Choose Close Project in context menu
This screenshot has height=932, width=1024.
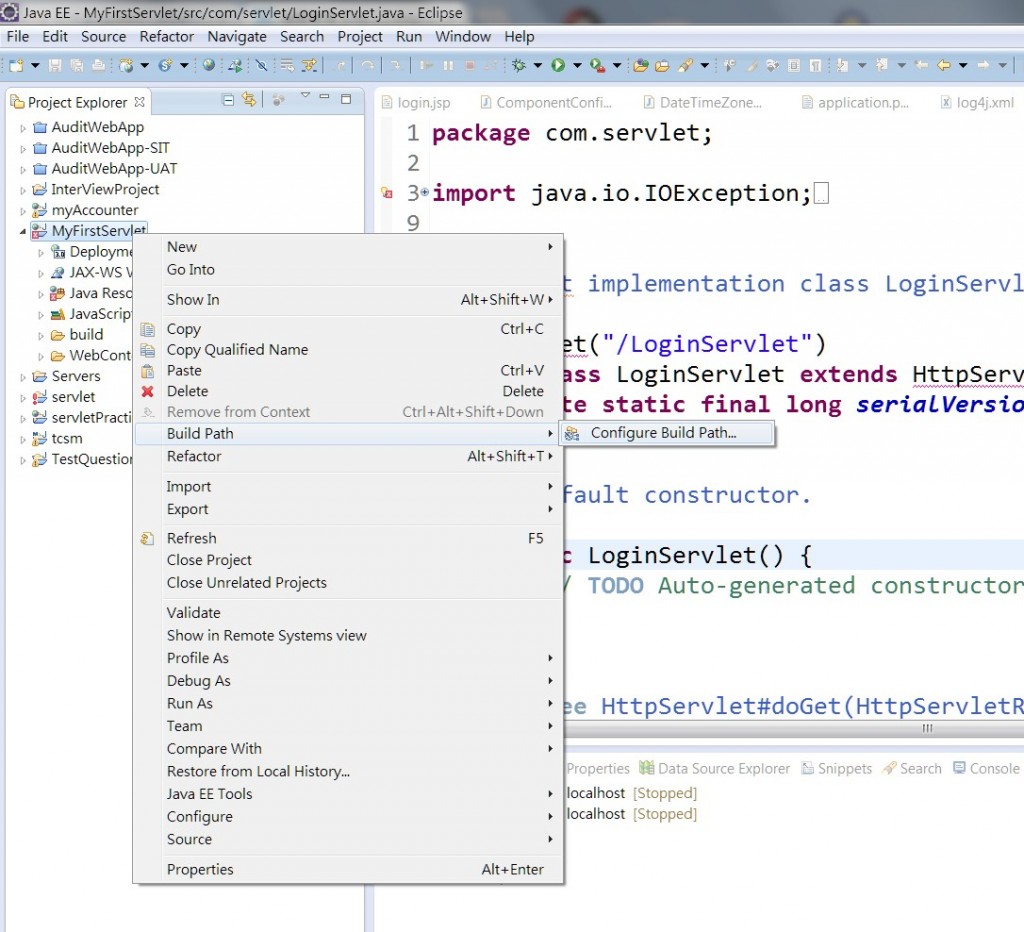click(x=347, y=560)
